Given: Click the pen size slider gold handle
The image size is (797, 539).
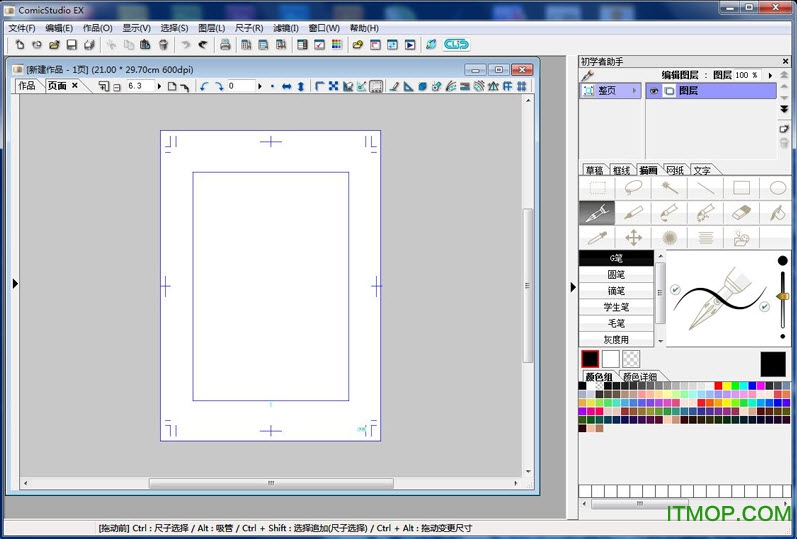Looking at the screenshot, I should [783, 296].
